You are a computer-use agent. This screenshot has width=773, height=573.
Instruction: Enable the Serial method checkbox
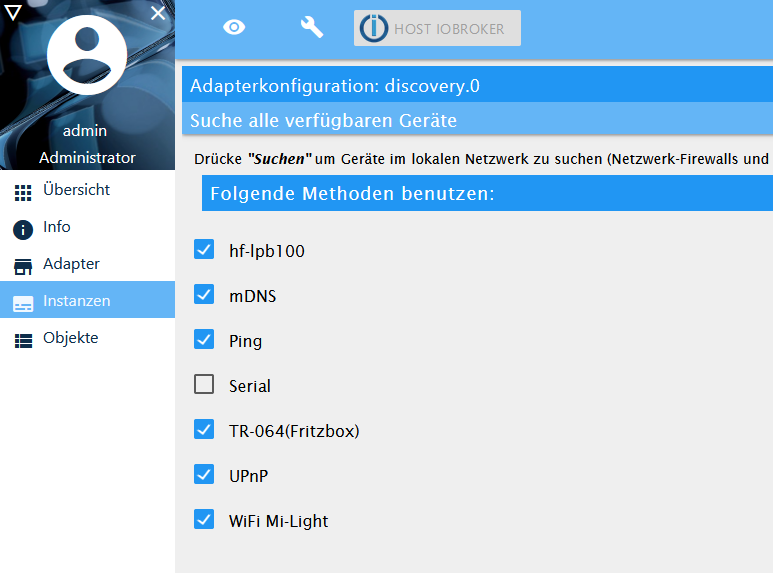tap(204, 385)
